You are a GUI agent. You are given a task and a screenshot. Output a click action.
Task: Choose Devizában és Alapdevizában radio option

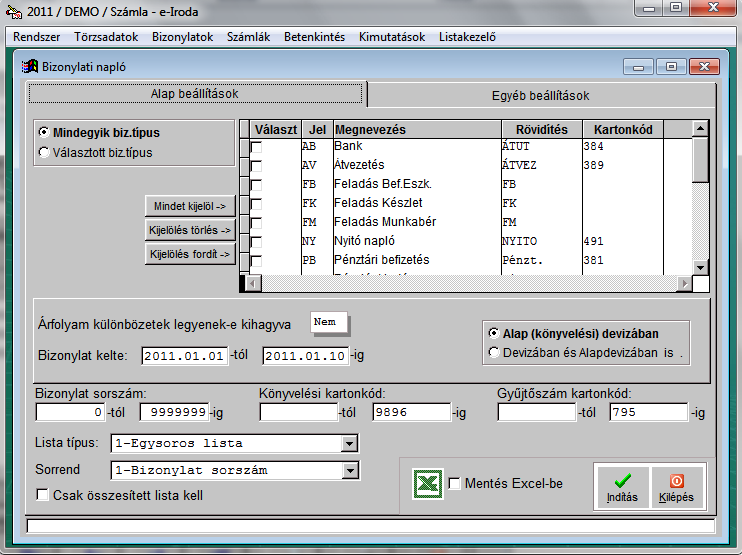tap(492, 352)
